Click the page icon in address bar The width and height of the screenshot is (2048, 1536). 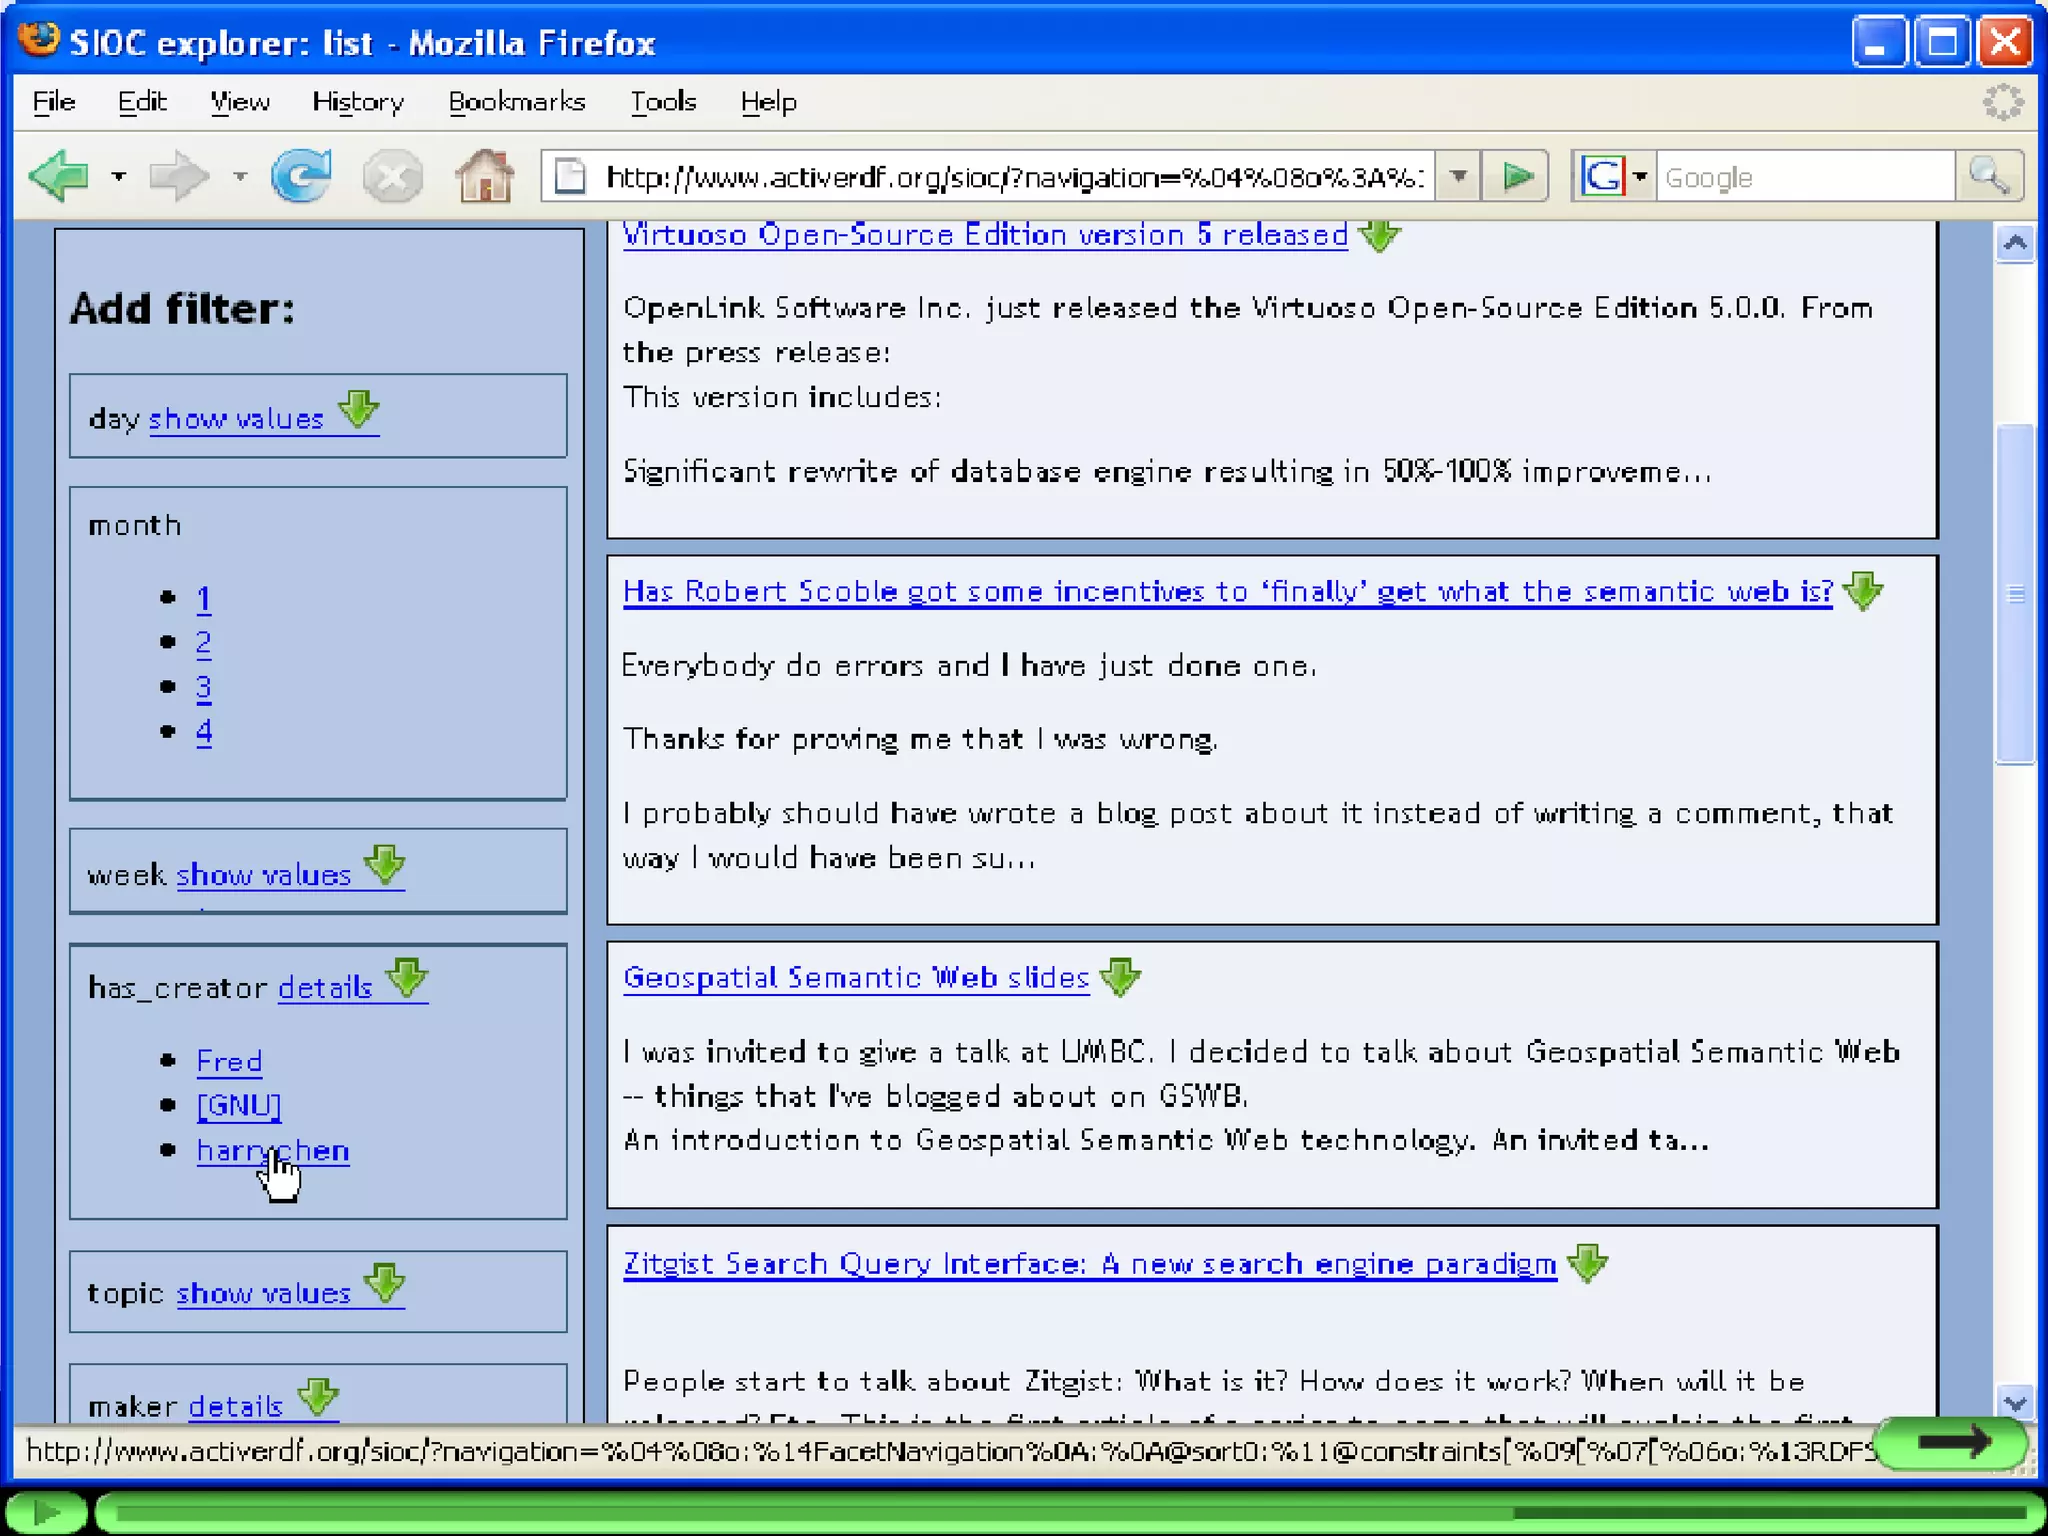tap(571, 177)
